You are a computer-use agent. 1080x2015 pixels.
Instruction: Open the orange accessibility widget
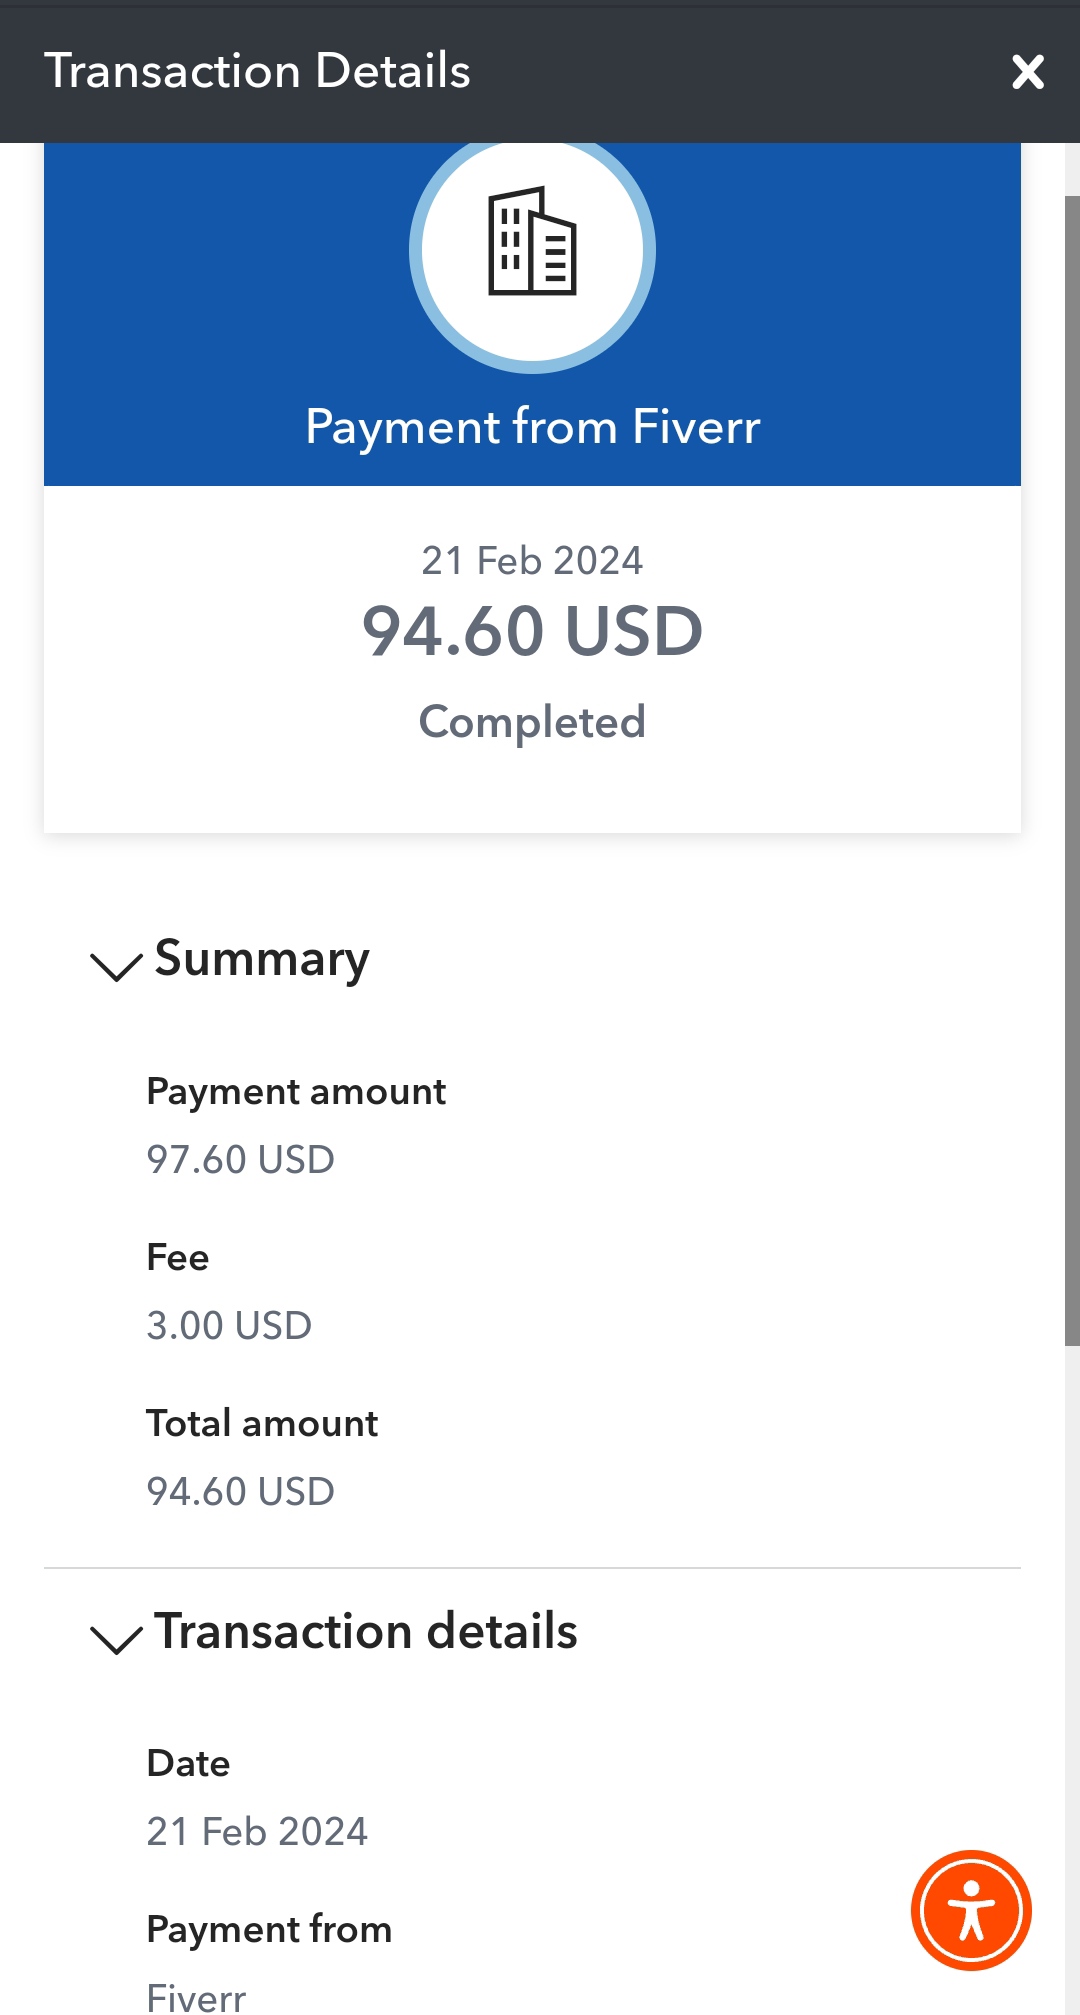[971, 1910]
